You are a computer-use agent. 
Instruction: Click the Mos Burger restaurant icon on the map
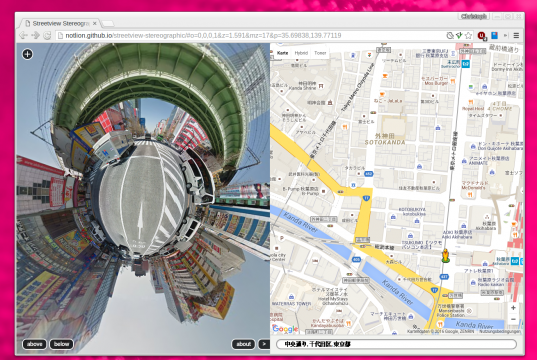click(x=453, y=81)
